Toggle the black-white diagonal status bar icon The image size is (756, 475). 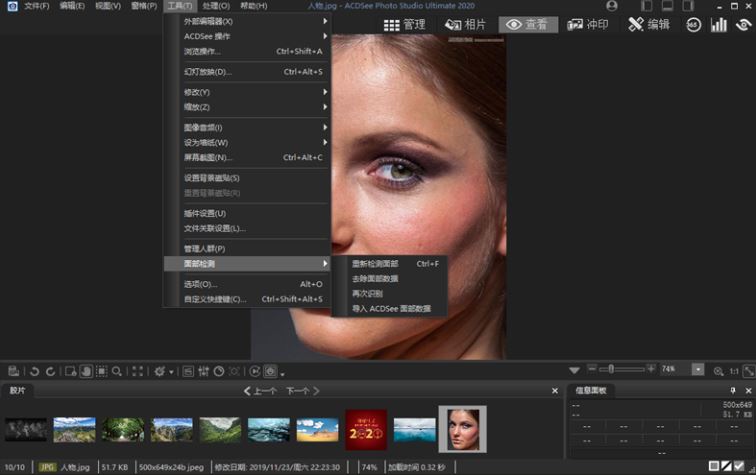[x=726, y=466]
